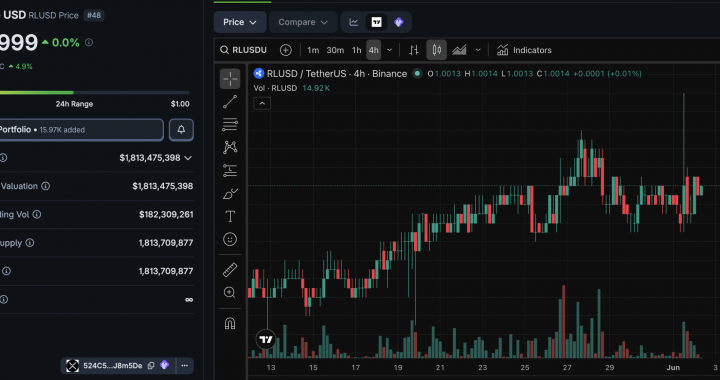
Task: Expand the $1,813,475,398 market cap chevron
Action: pyautogui.click(x=188, y=158)
